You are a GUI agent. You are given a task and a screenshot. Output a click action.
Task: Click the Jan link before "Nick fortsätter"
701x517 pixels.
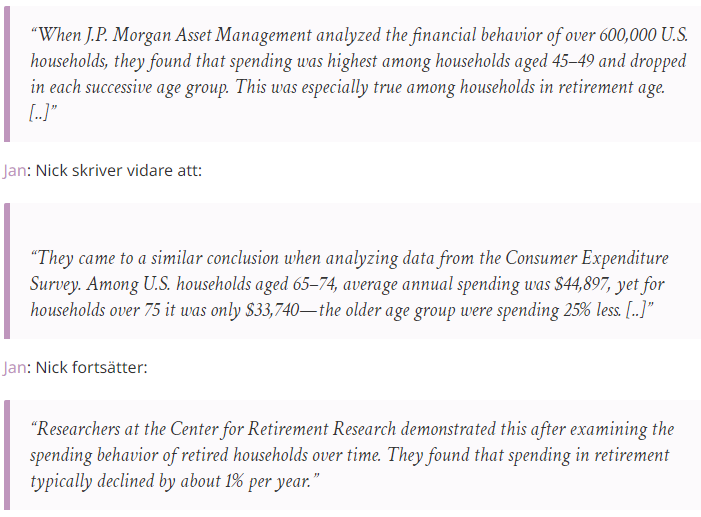[15, 368]
